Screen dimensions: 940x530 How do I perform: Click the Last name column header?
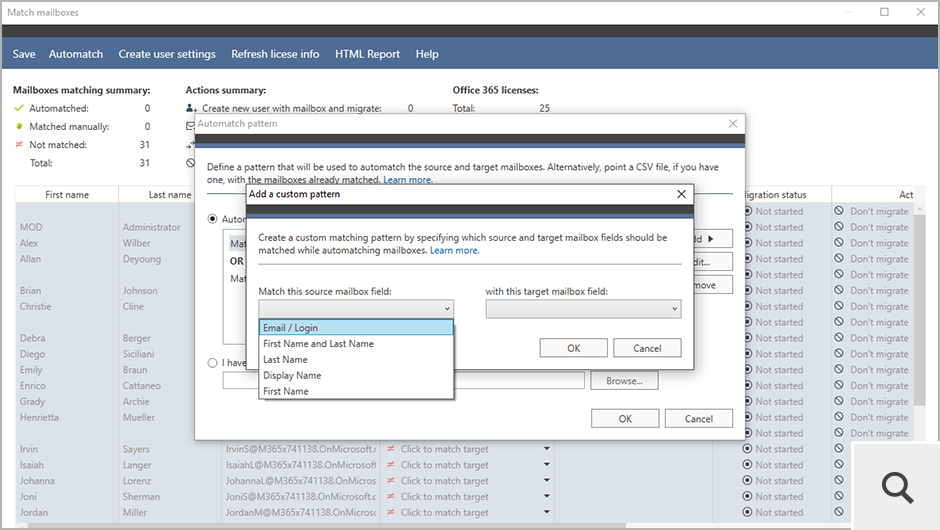tap(170, 194)
